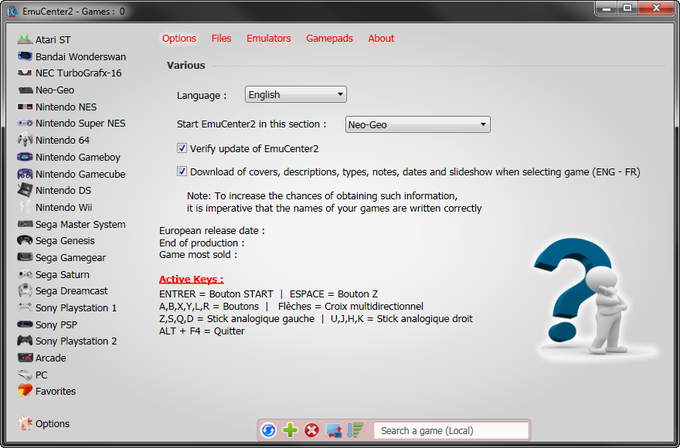Click the red X delete icon
This screenshot has height=448, width=680.
click(311, 430)
